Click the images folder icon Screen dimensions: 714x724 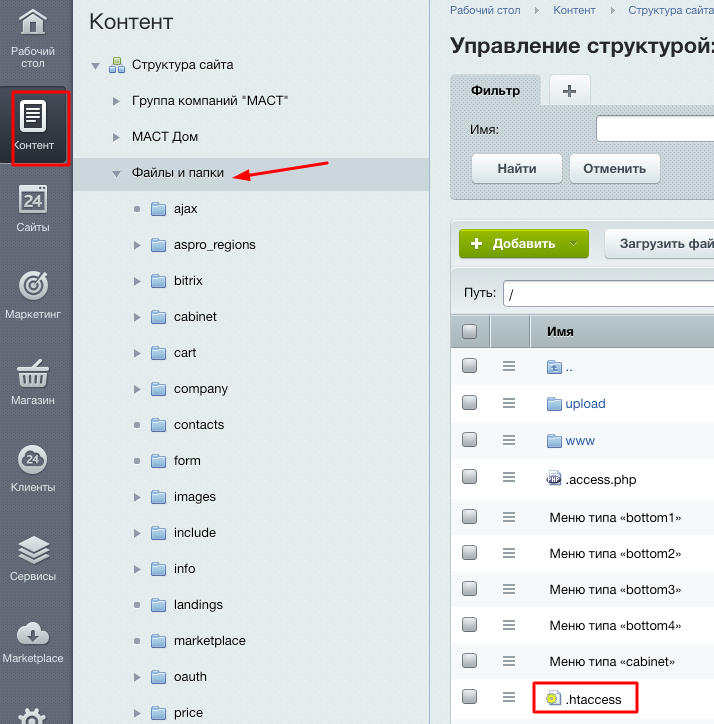[158, 497]
